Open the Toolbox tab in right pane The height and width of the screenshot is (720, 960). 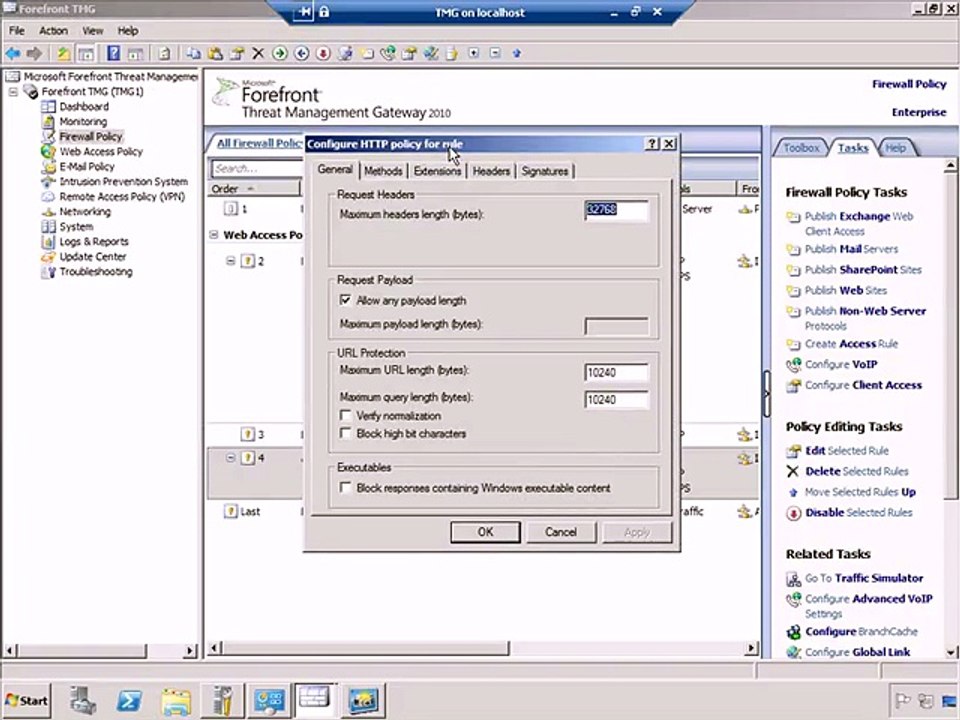[801, 148]
